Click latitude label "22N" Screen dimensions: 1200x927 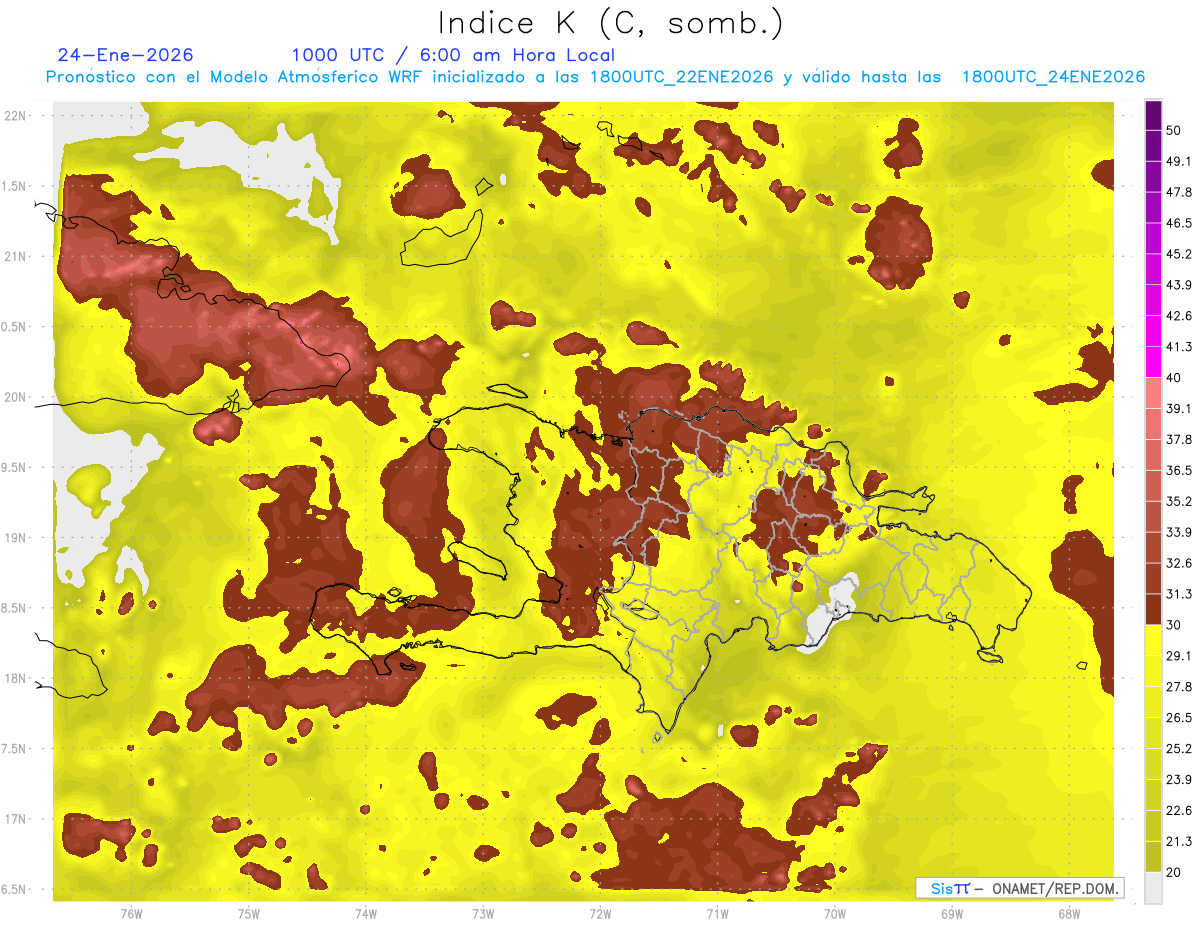pos(15,115)
